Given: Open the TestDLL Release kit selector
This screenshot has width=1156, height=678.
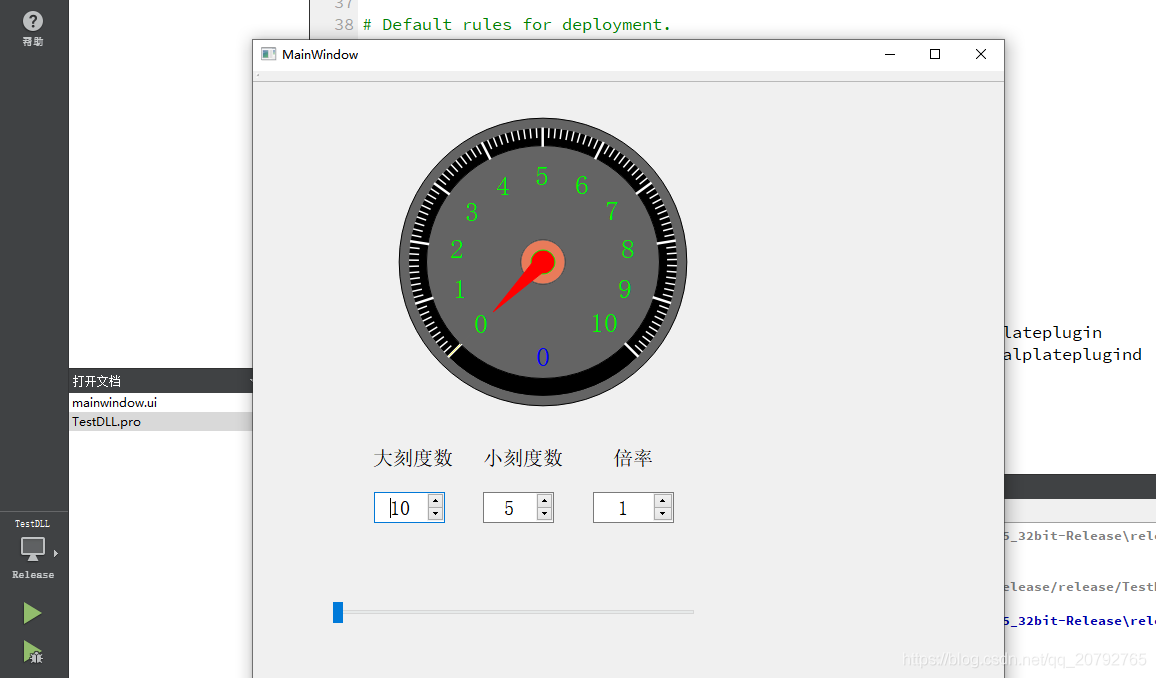Looking at the screenshot, I should tap(33, 548).
